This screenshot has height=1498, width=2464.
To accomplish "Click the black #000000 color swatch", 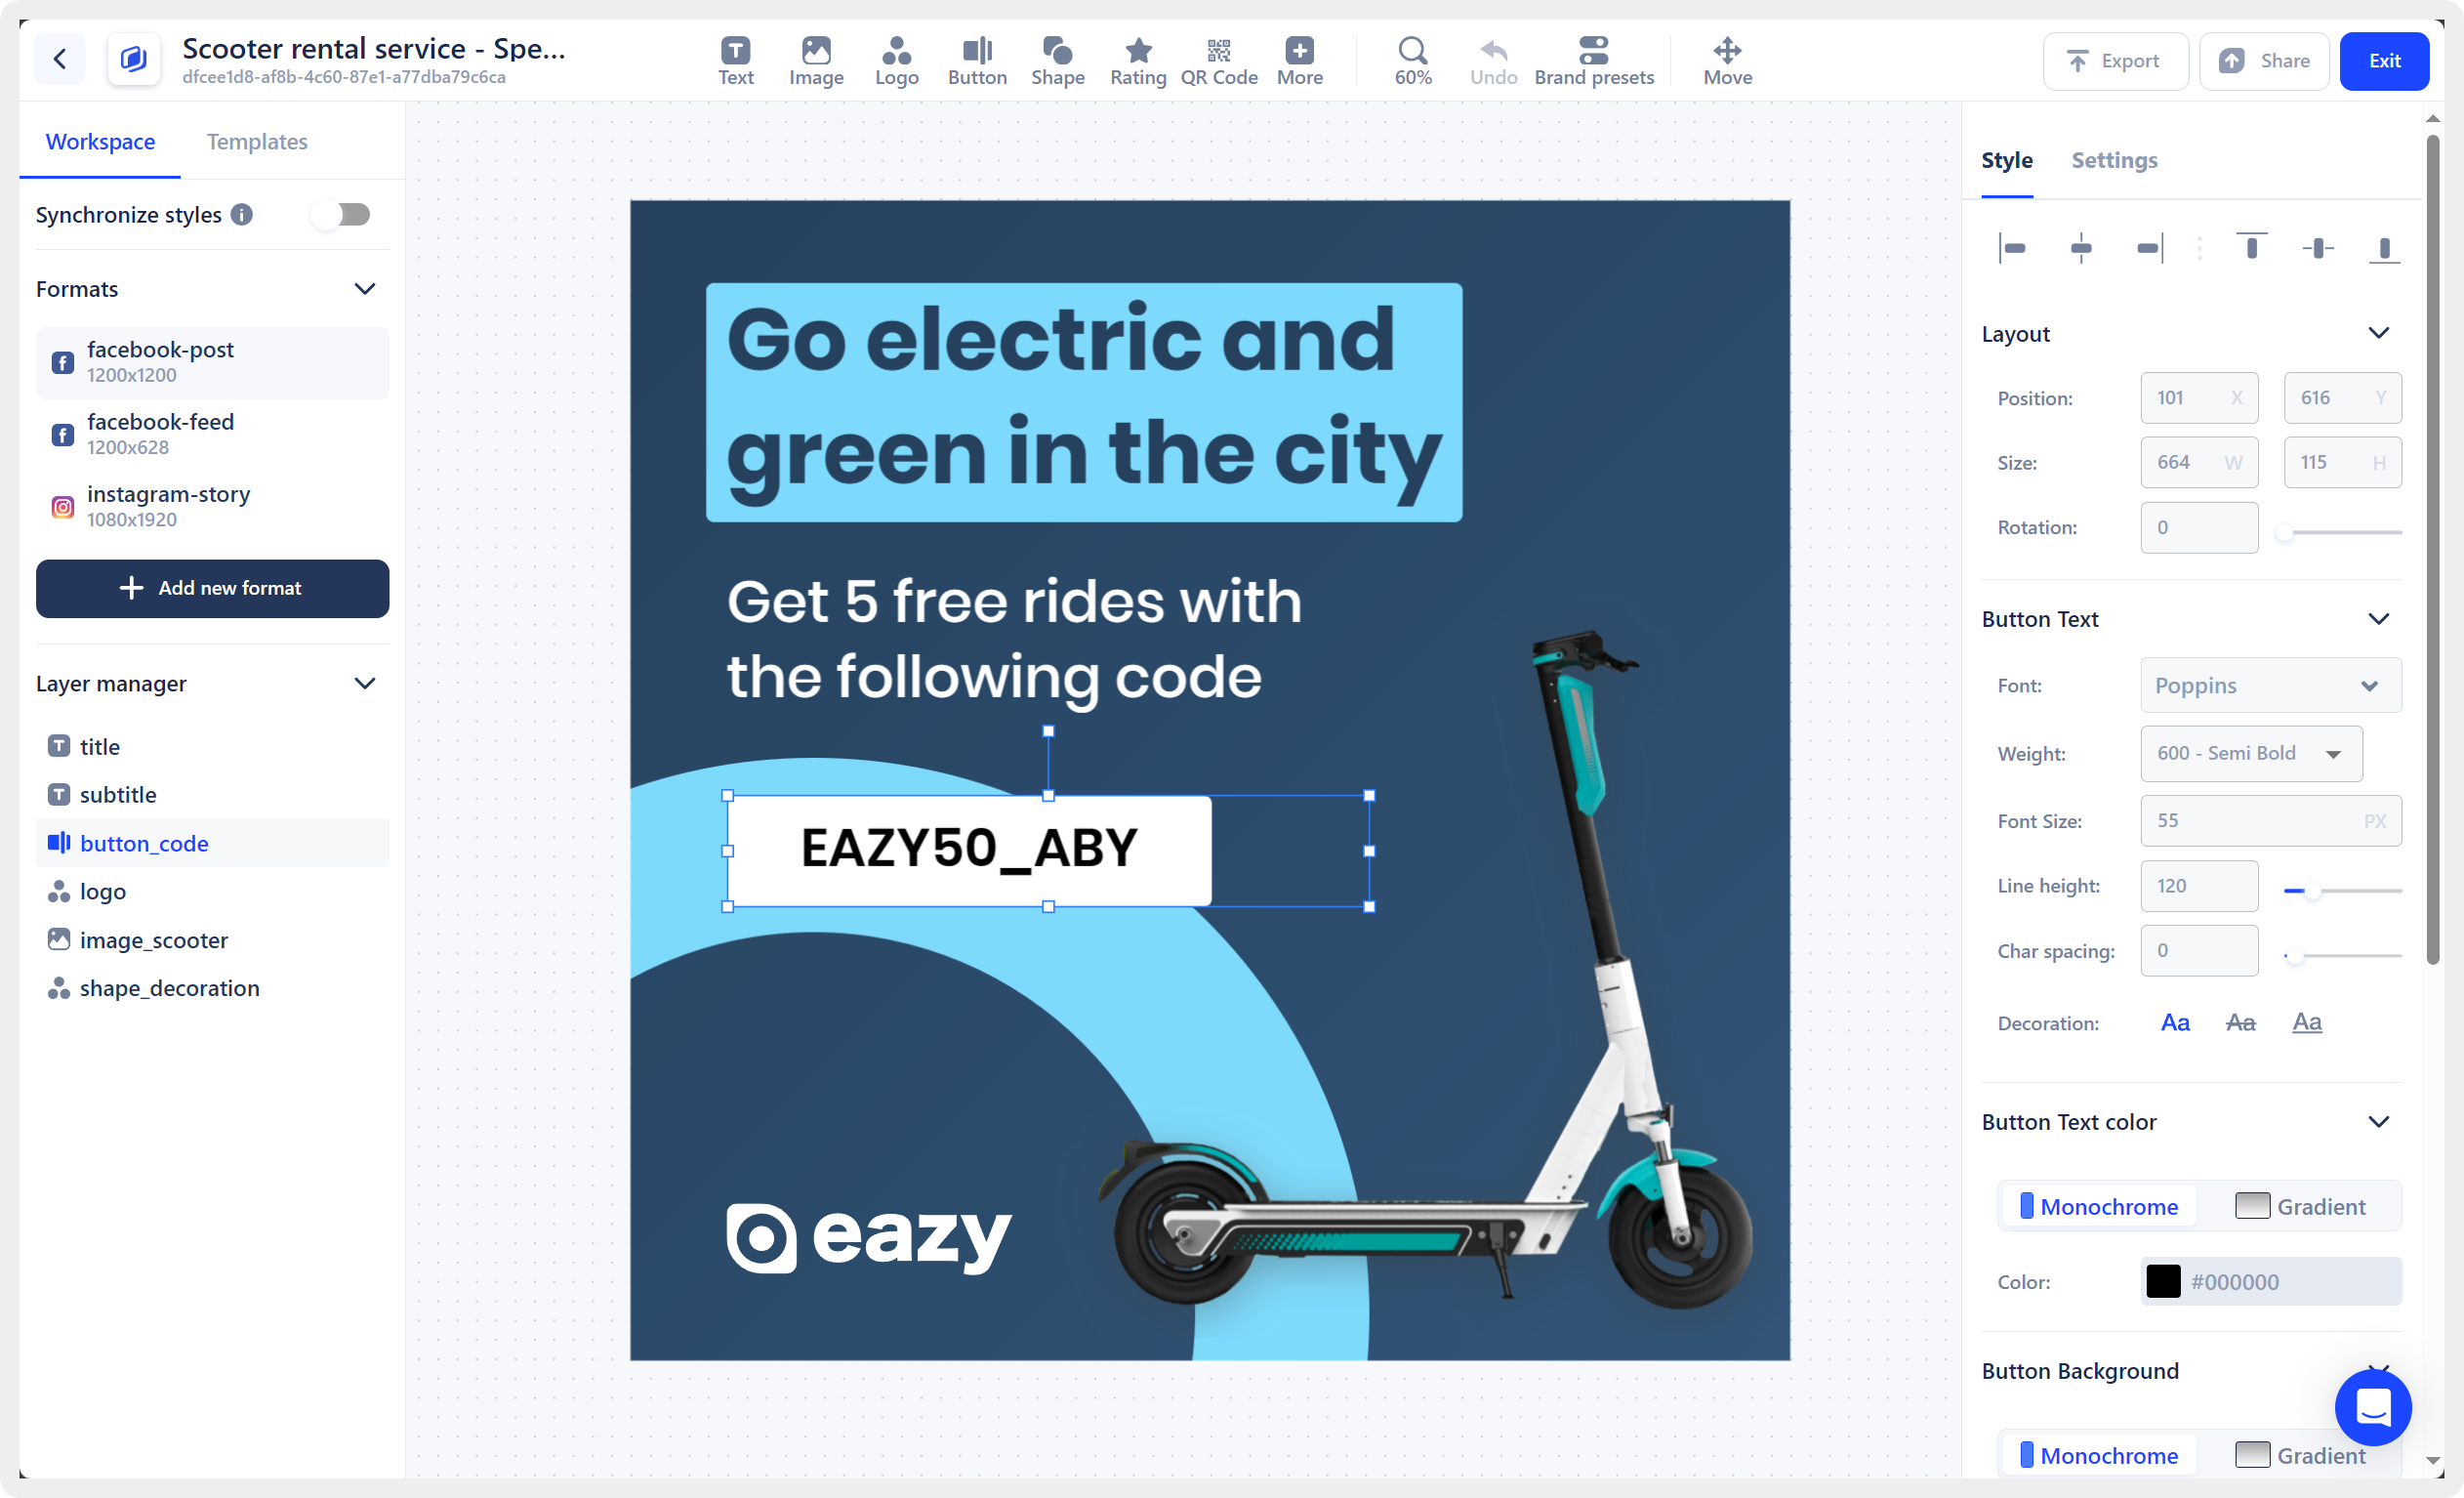I will pyautogui.click(x=2162, y=1281).
